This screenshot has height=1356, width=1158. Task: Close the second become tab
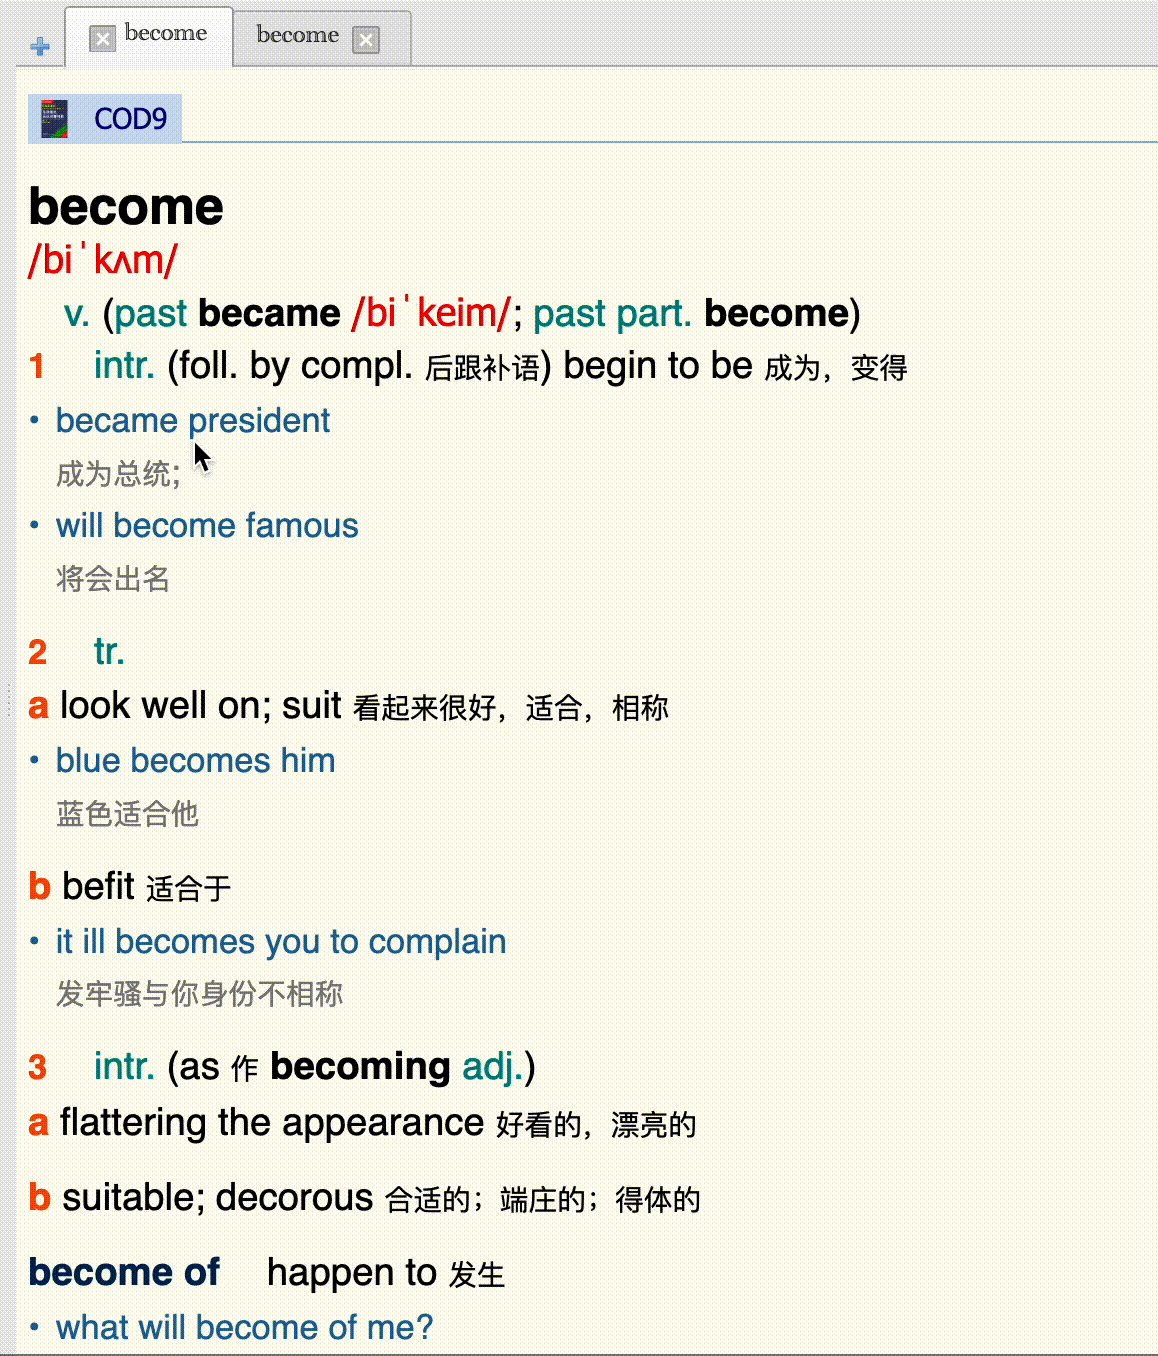point(366,40)
